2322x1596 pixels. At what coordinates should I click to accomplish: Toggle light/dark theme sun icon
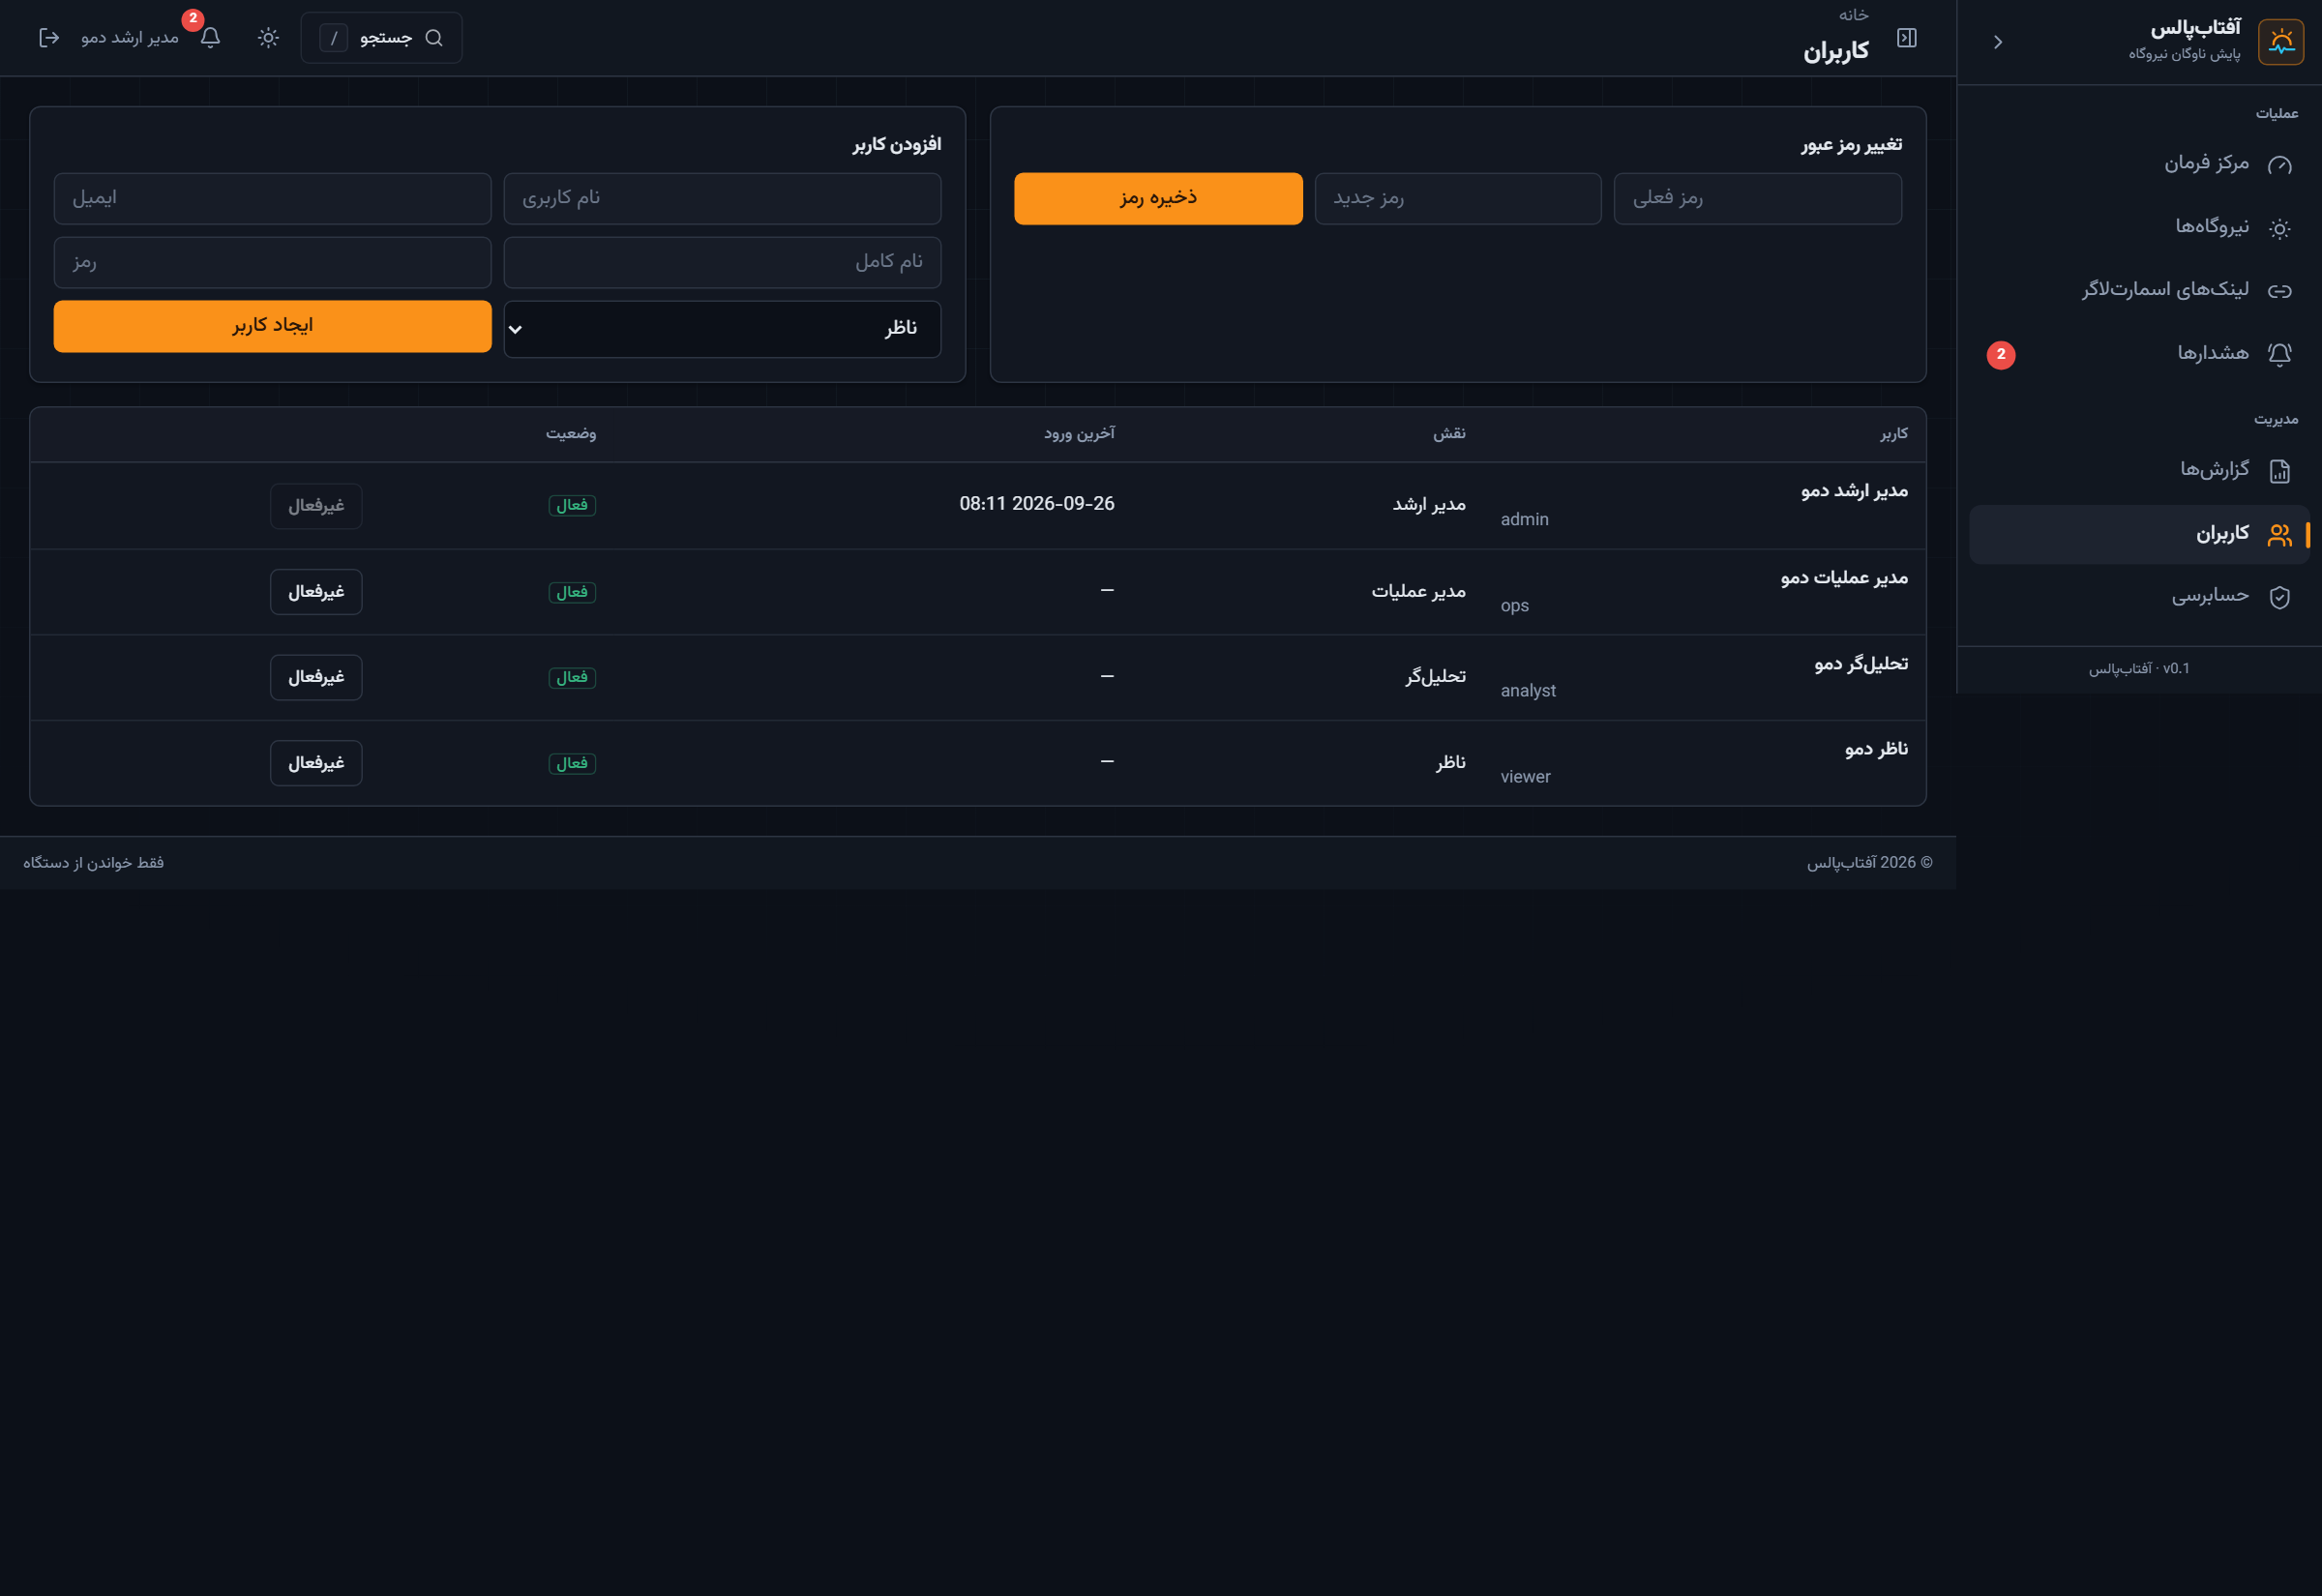pyautogui.click(x=268, y=38)
